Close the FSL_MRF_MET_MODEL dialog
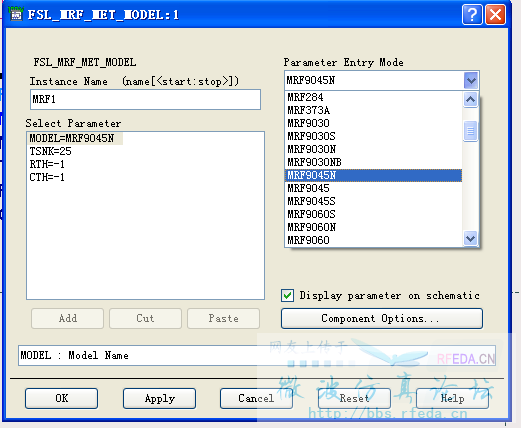Image resolution: width=521 pixels, height=428 pixels. click(495, 15)
